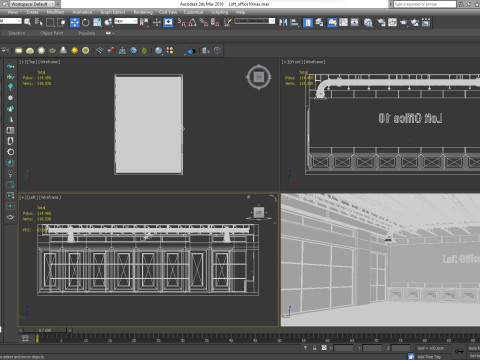Click the Align tool icon
Image resolution: width=480 pixels, height=360 pixels.
[x=295, y=22]
